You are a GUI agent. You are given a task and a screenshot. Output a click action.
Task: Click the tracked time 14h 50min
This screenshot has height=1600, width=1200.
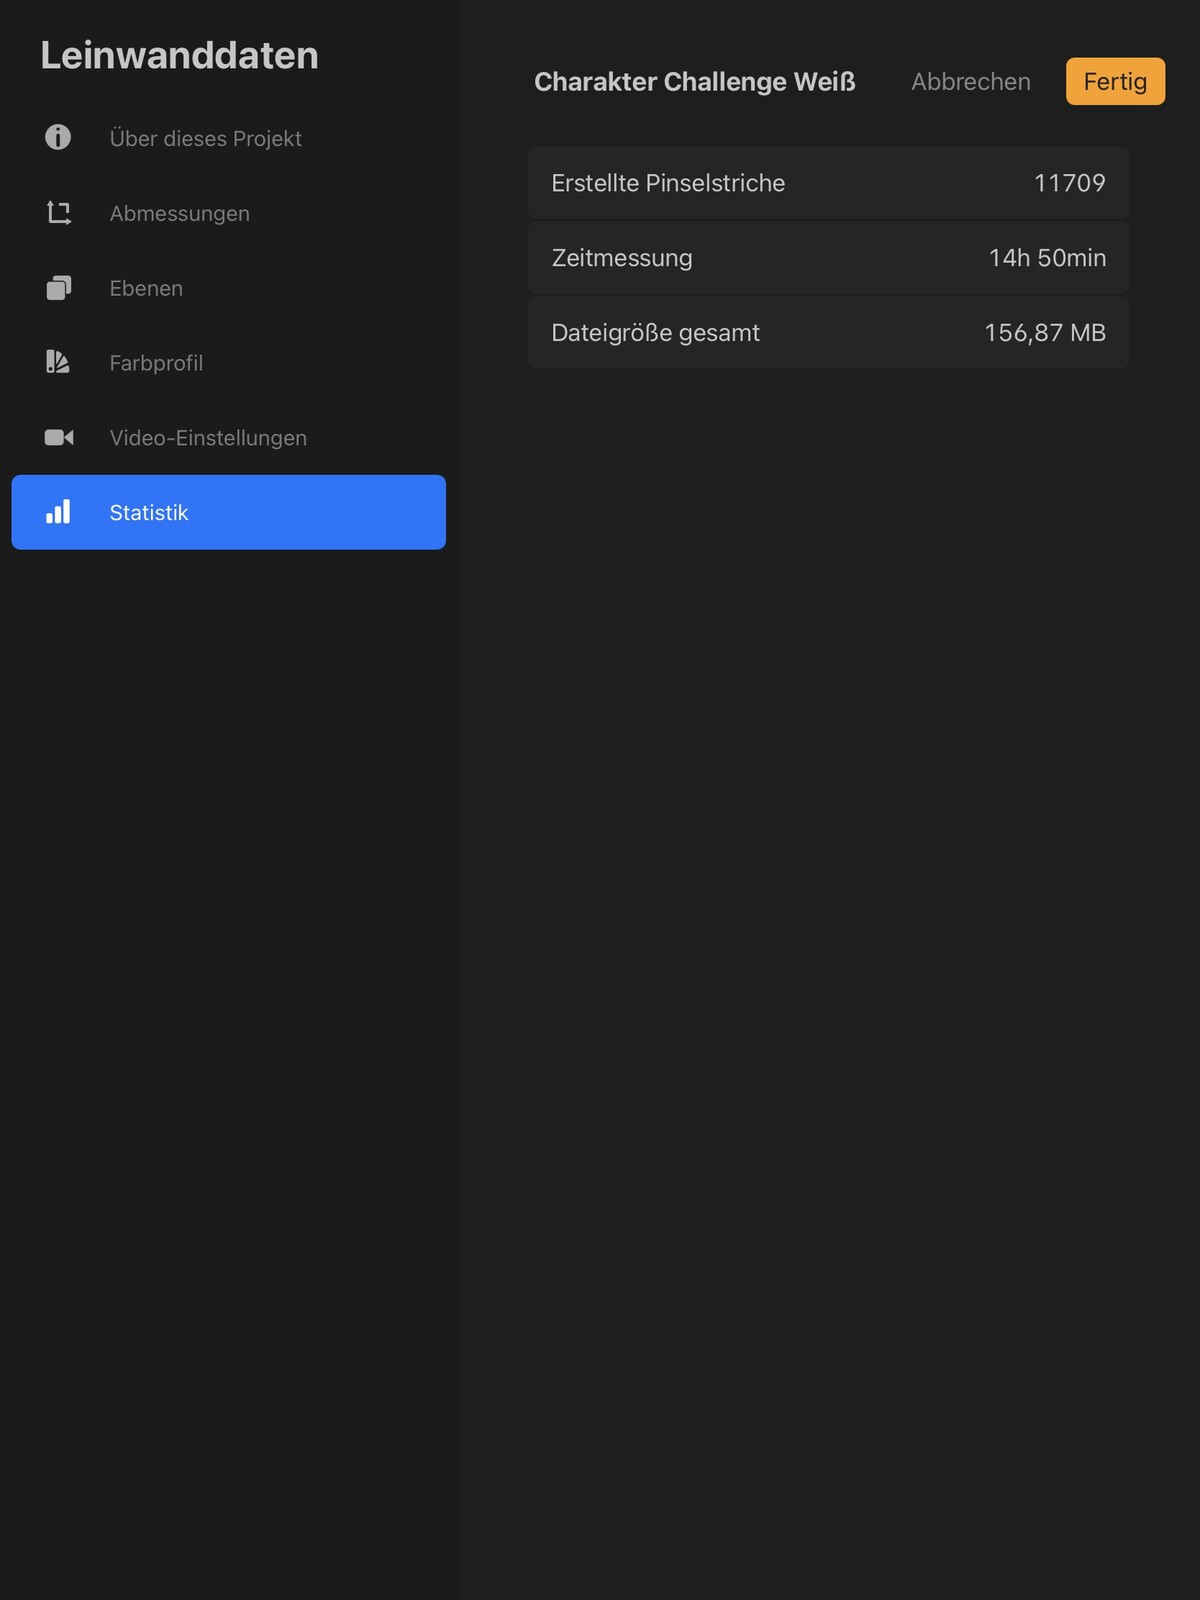click(1047, 258)
